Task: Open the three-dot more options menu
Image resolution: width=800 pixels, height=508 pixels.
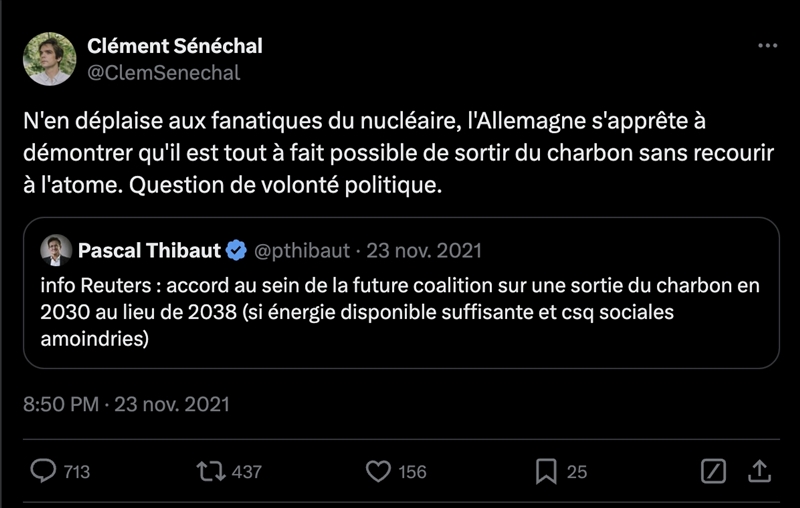Action: tap(767, 46)
